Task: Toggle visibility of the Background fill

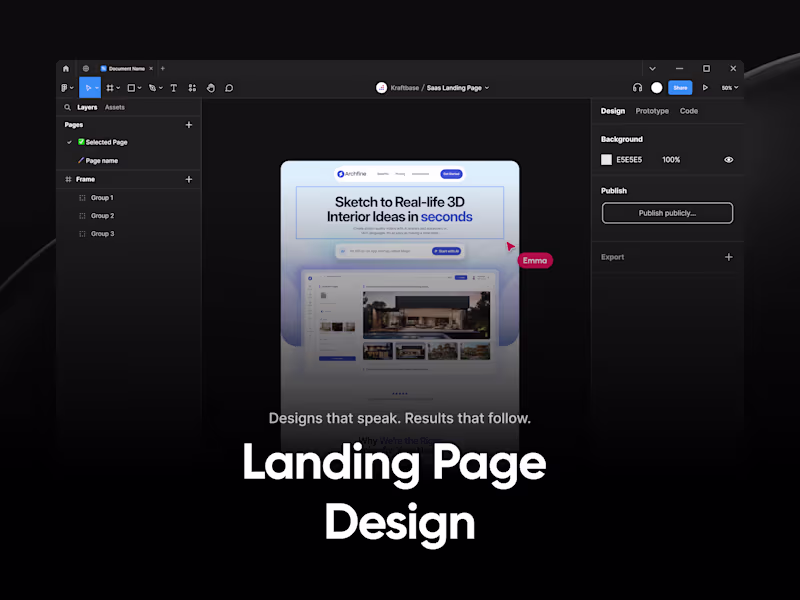Action: click(728, 159)
